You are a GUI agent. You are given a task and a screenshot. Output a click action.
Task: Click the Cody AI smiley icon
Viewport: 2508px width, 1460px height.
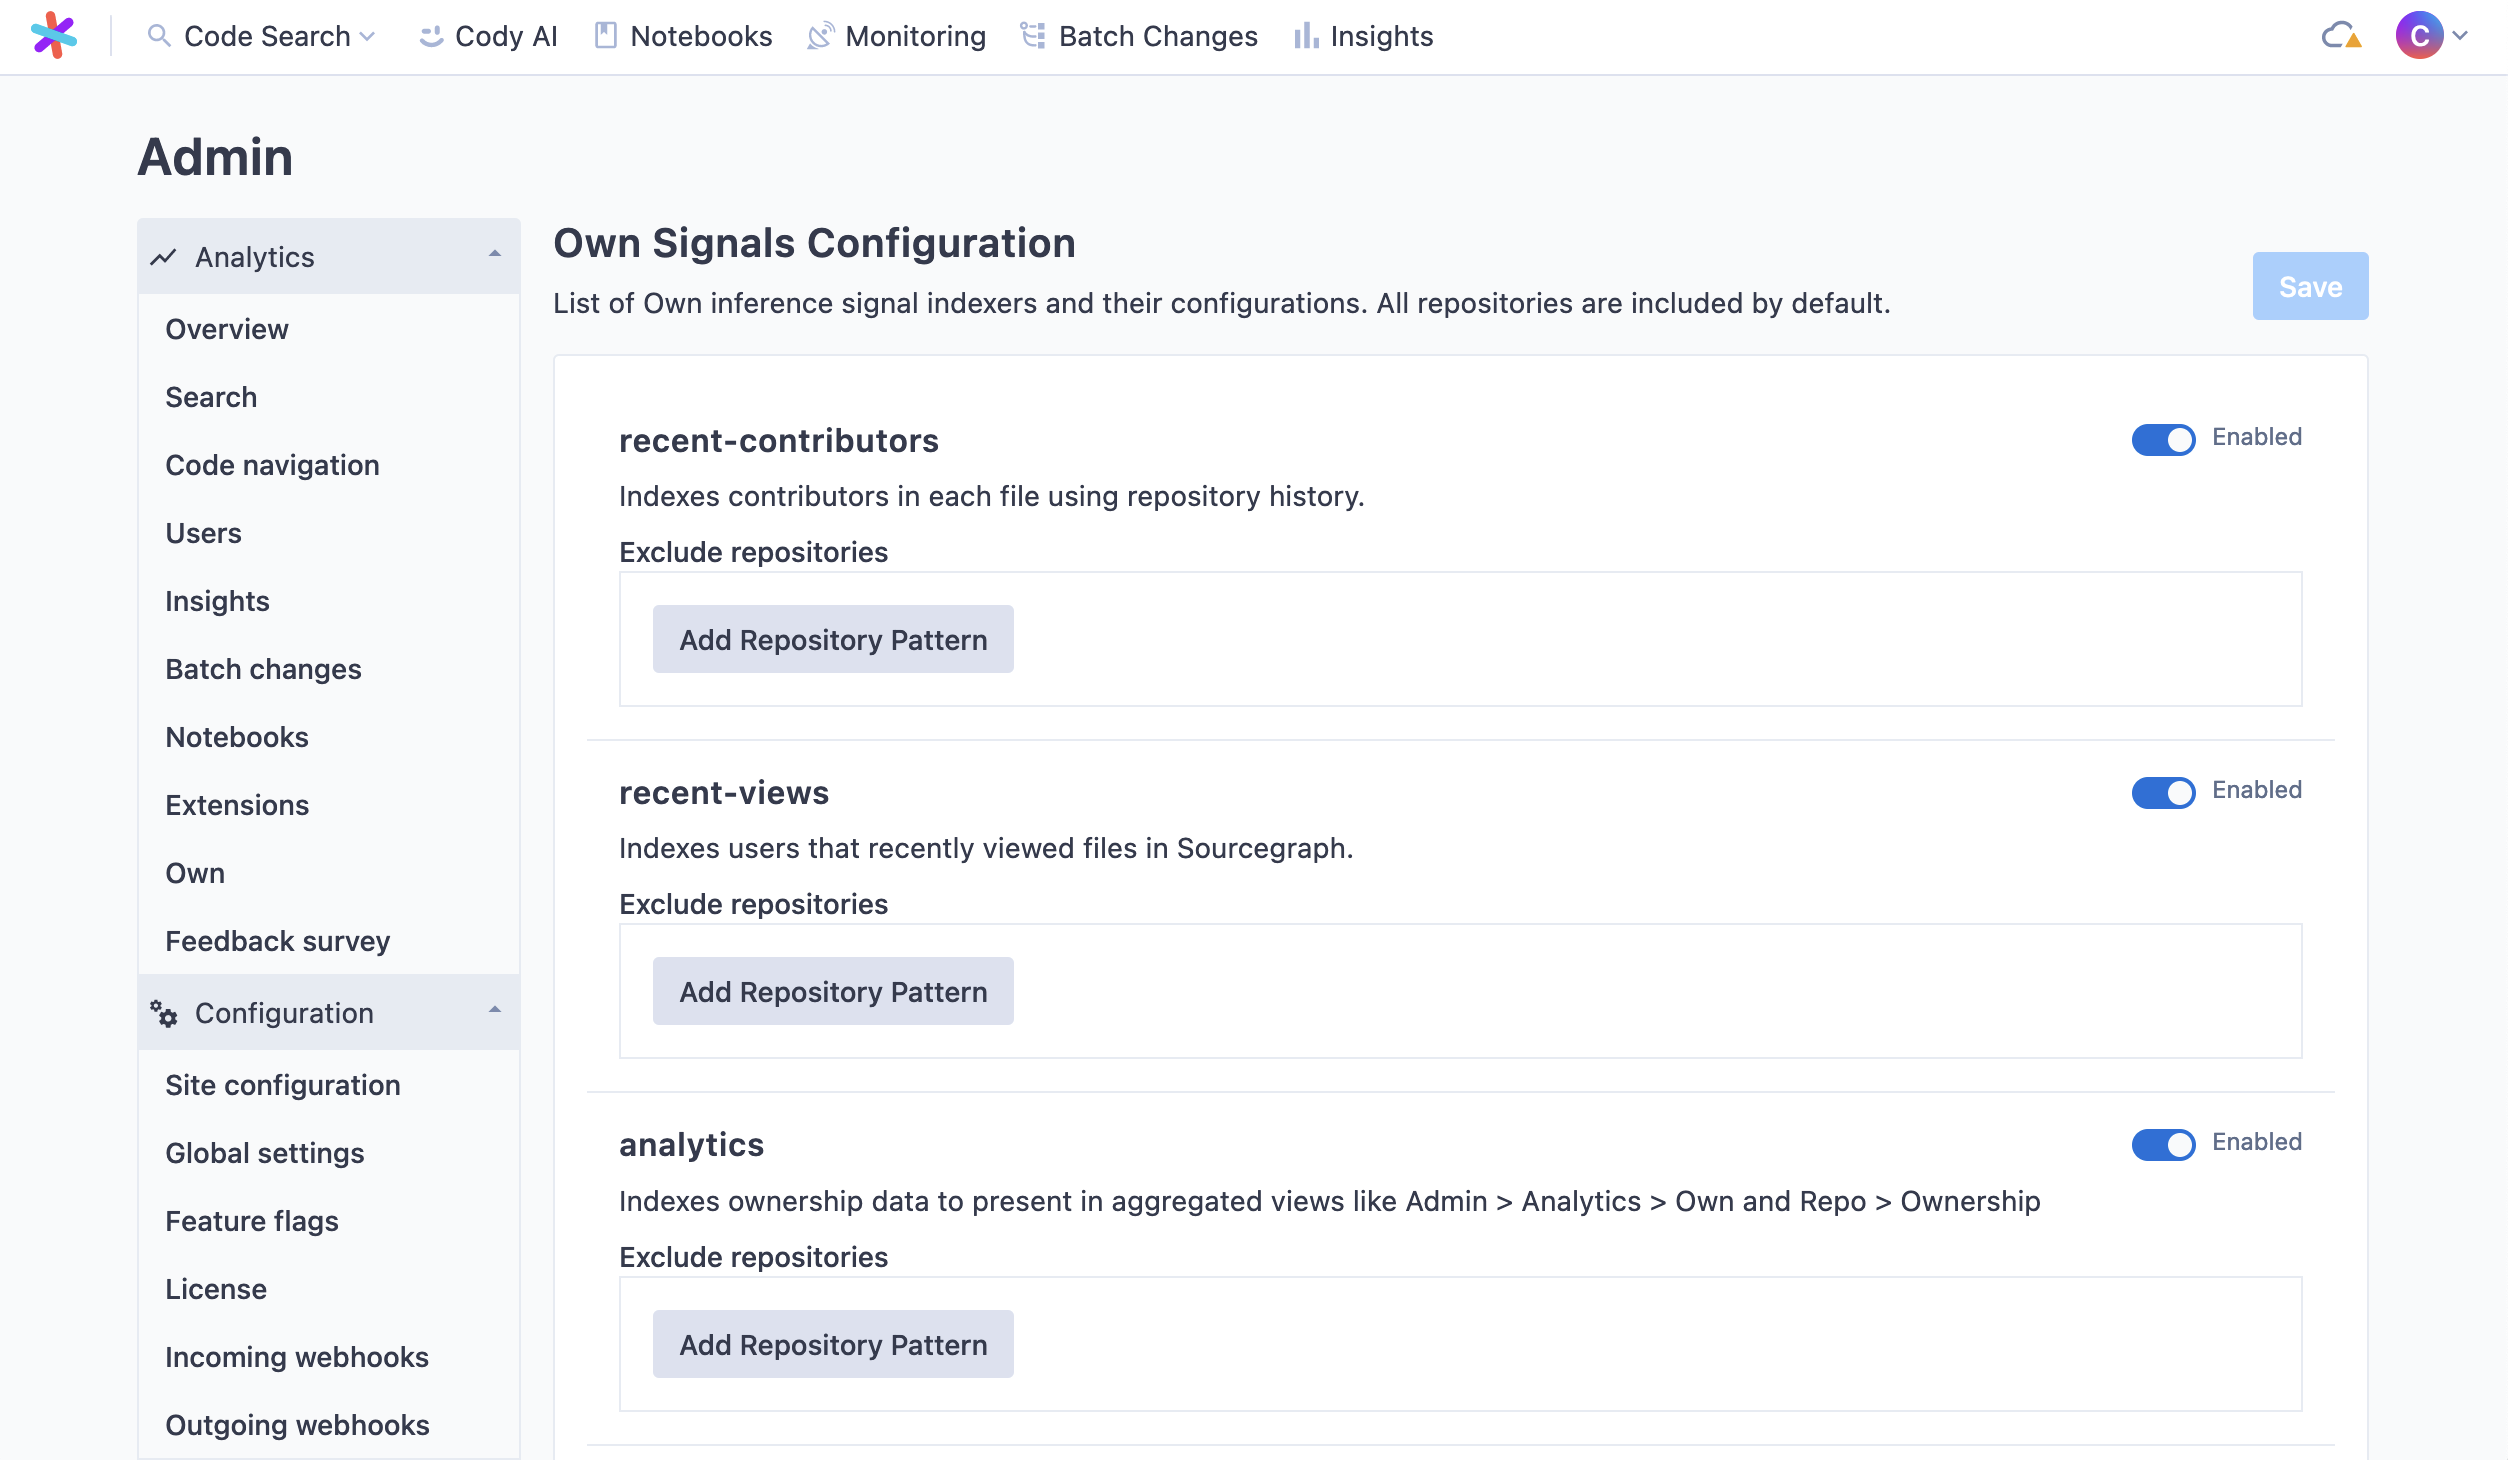pos(431,36)
